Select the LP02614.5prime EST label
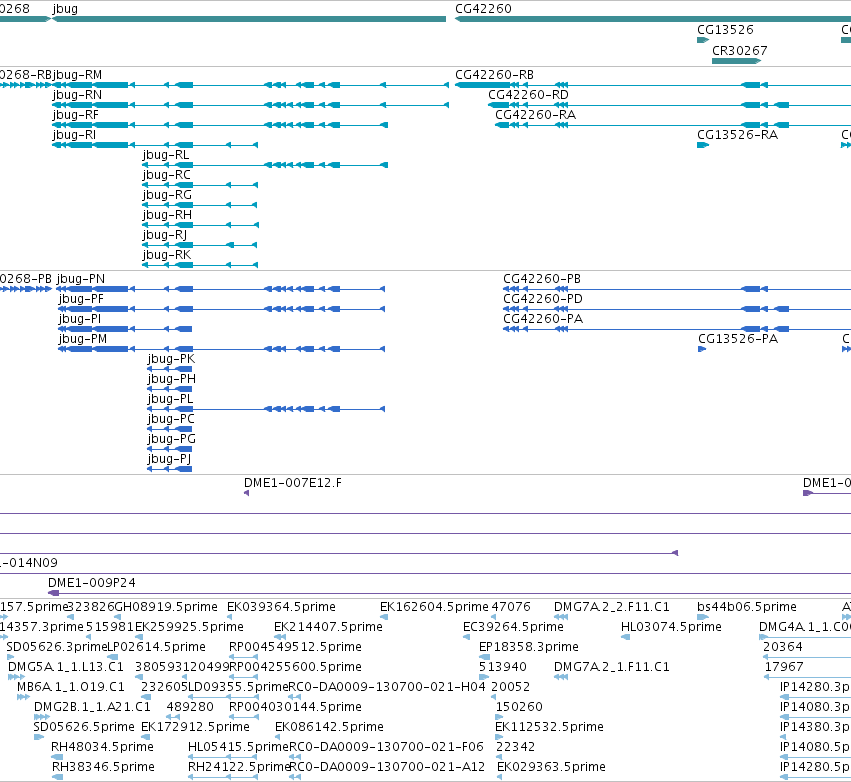 coord(156,647)
